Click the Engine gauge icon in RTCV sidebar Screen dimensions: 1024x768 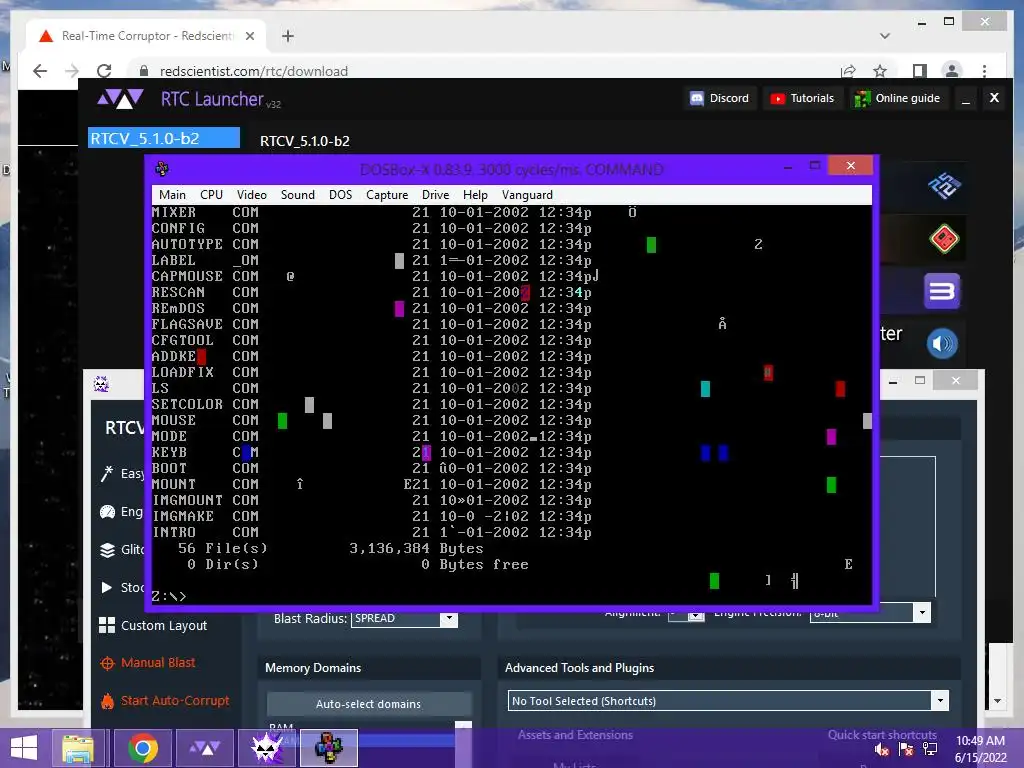pyautogui.click(x=107, y=512)
